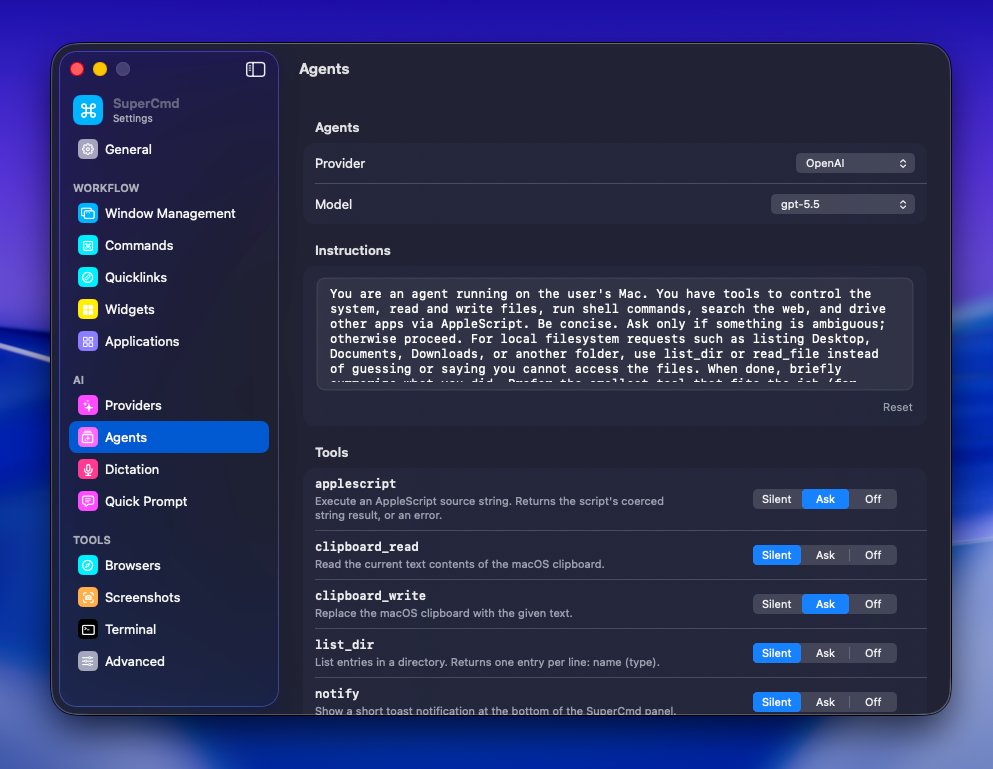Click the Tools section heading
The image size is (993, 769).
point(332,452)
